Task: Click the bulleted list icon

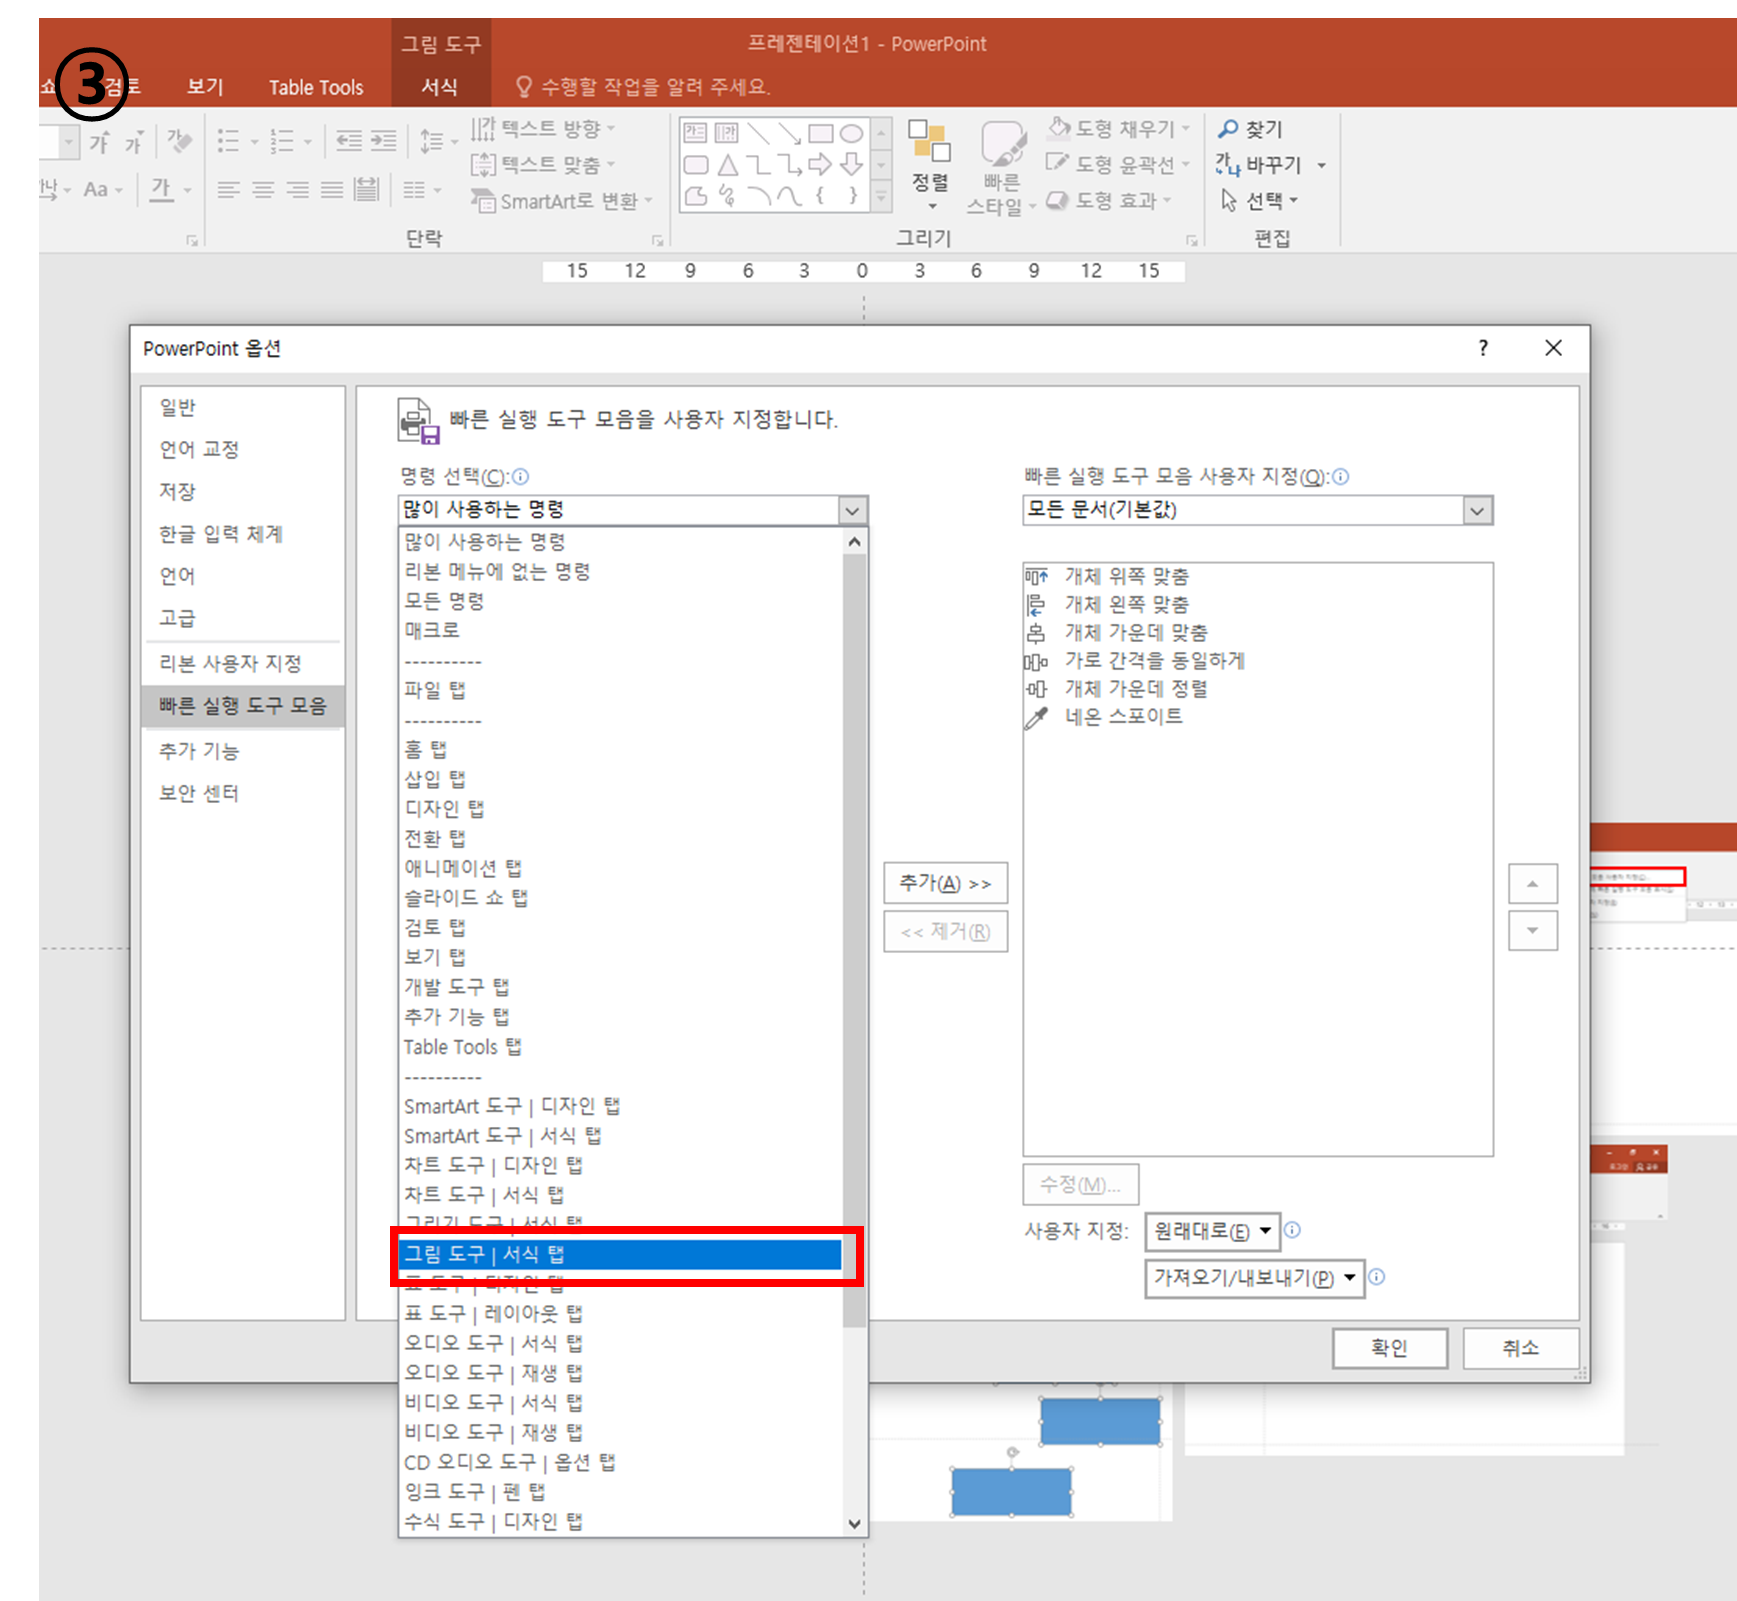Action: [229, 141]
